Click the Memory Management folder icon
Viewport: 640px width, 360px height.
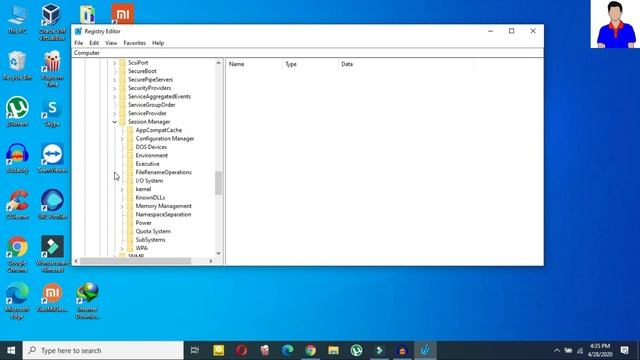point(130,206)
